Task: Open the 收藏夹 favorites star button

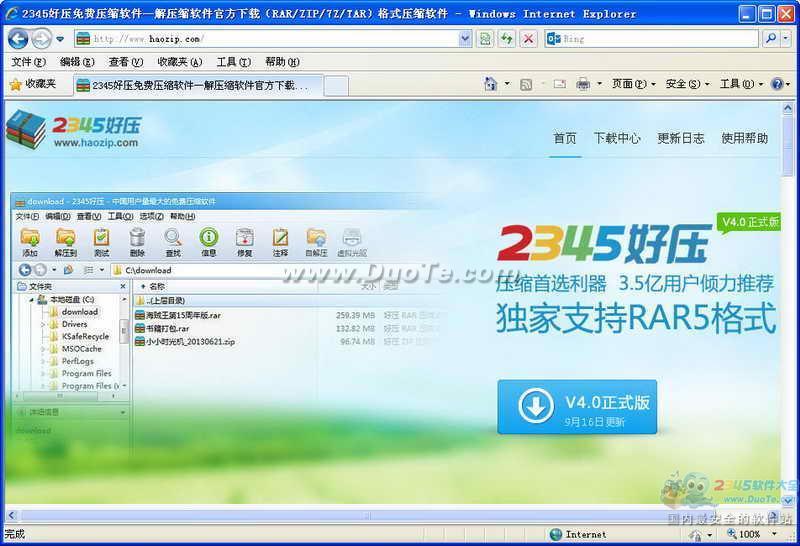Action: [x=33, y=84]
